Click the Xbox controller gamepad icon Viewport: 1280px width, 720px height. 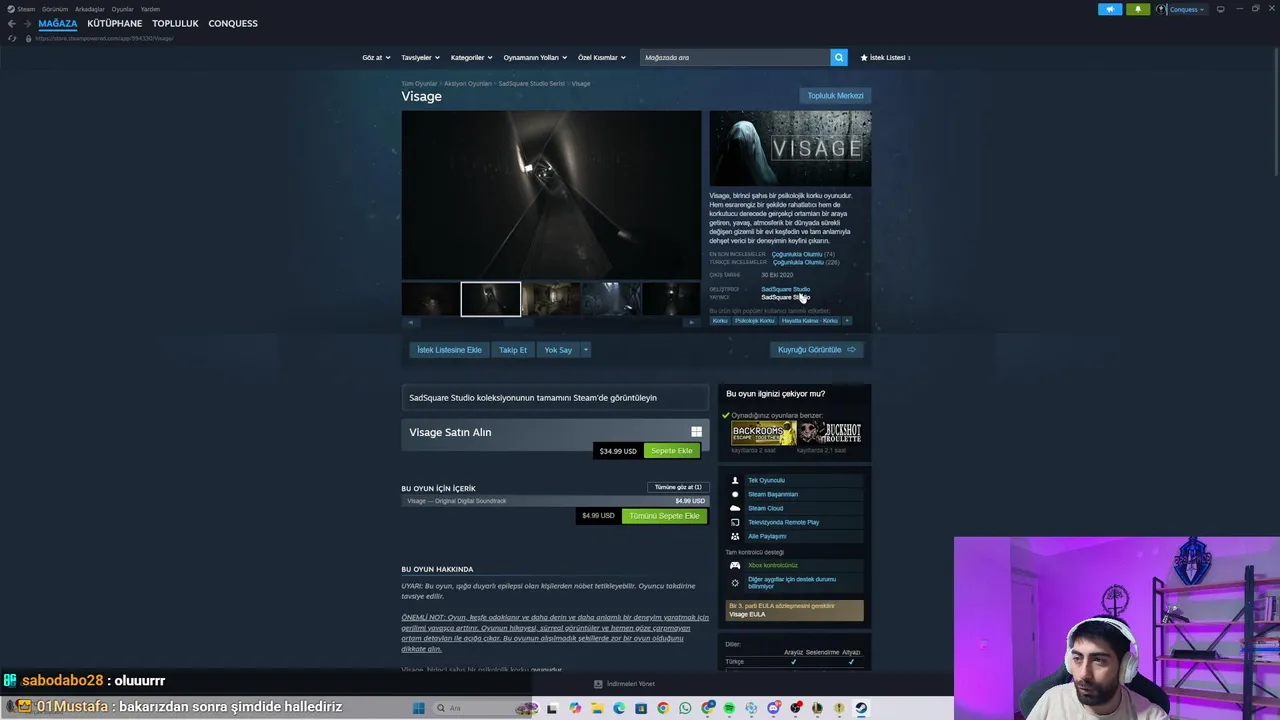(735, 565)
